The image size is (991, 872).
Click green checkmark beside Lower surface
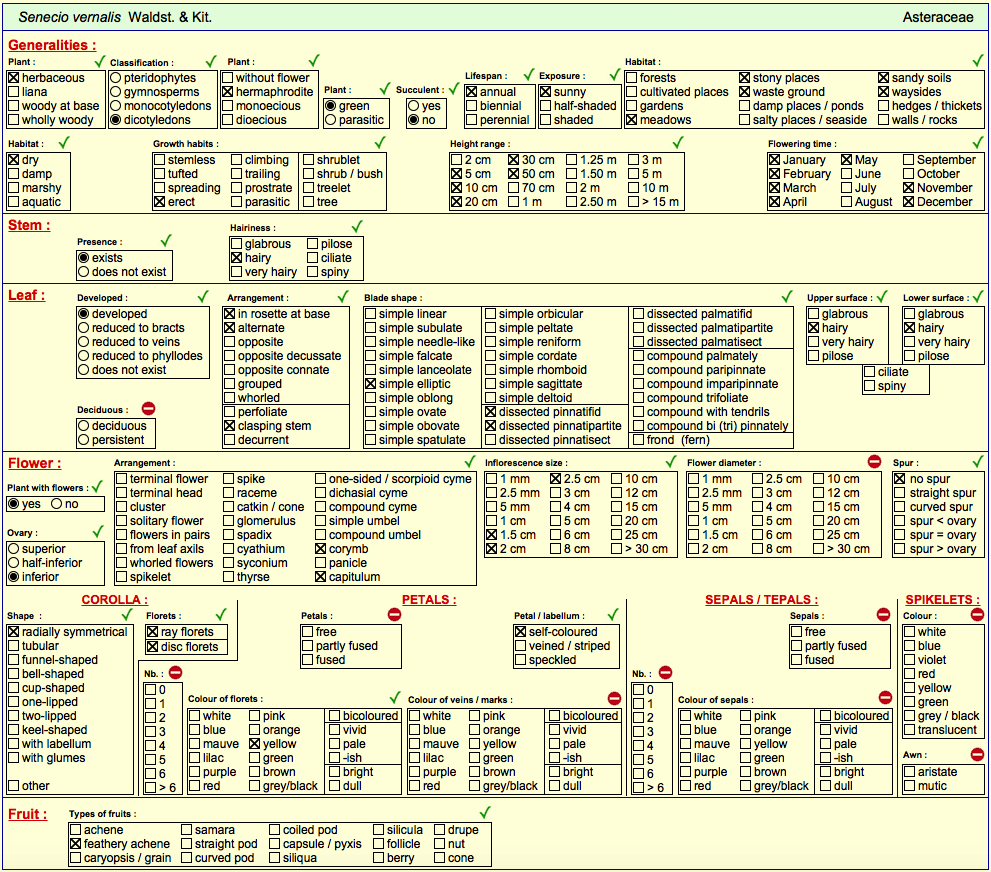(x=978, y=296)
